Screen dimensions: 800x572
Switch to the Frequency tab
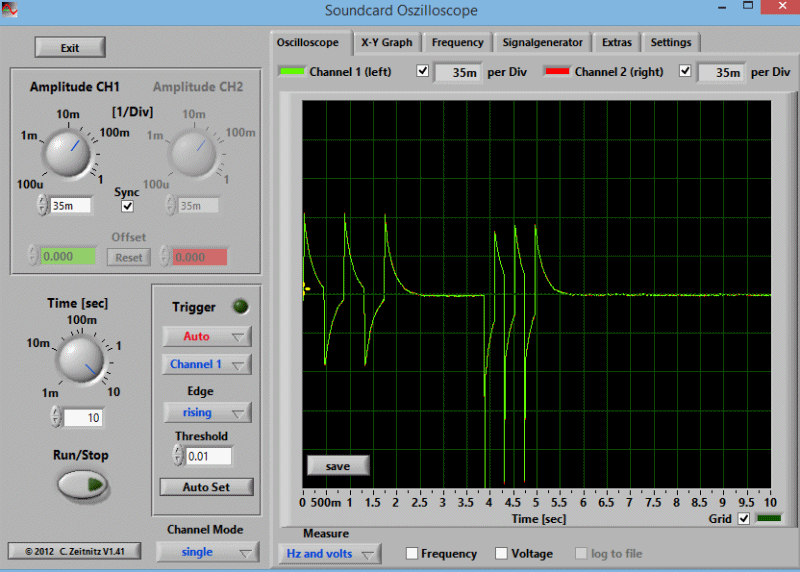click(457, 42)
